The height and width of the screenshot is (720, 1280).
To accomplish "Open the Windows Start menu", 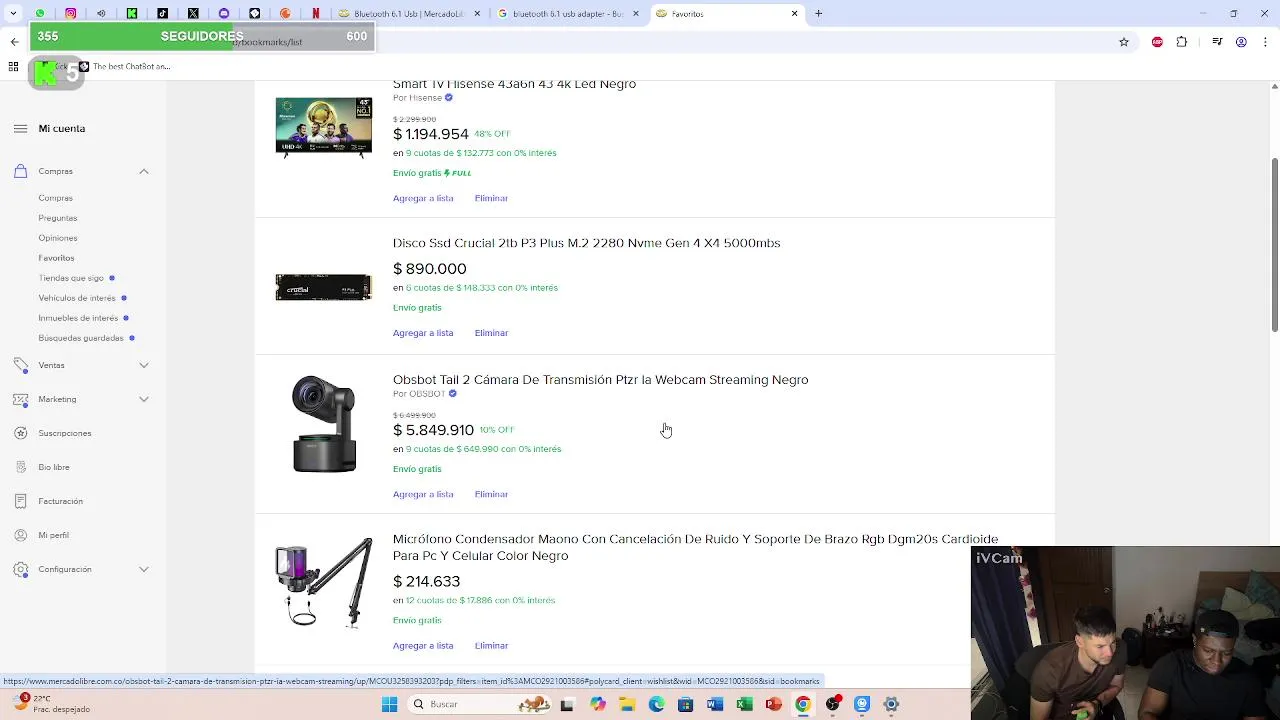I will (x=389, y=704).
